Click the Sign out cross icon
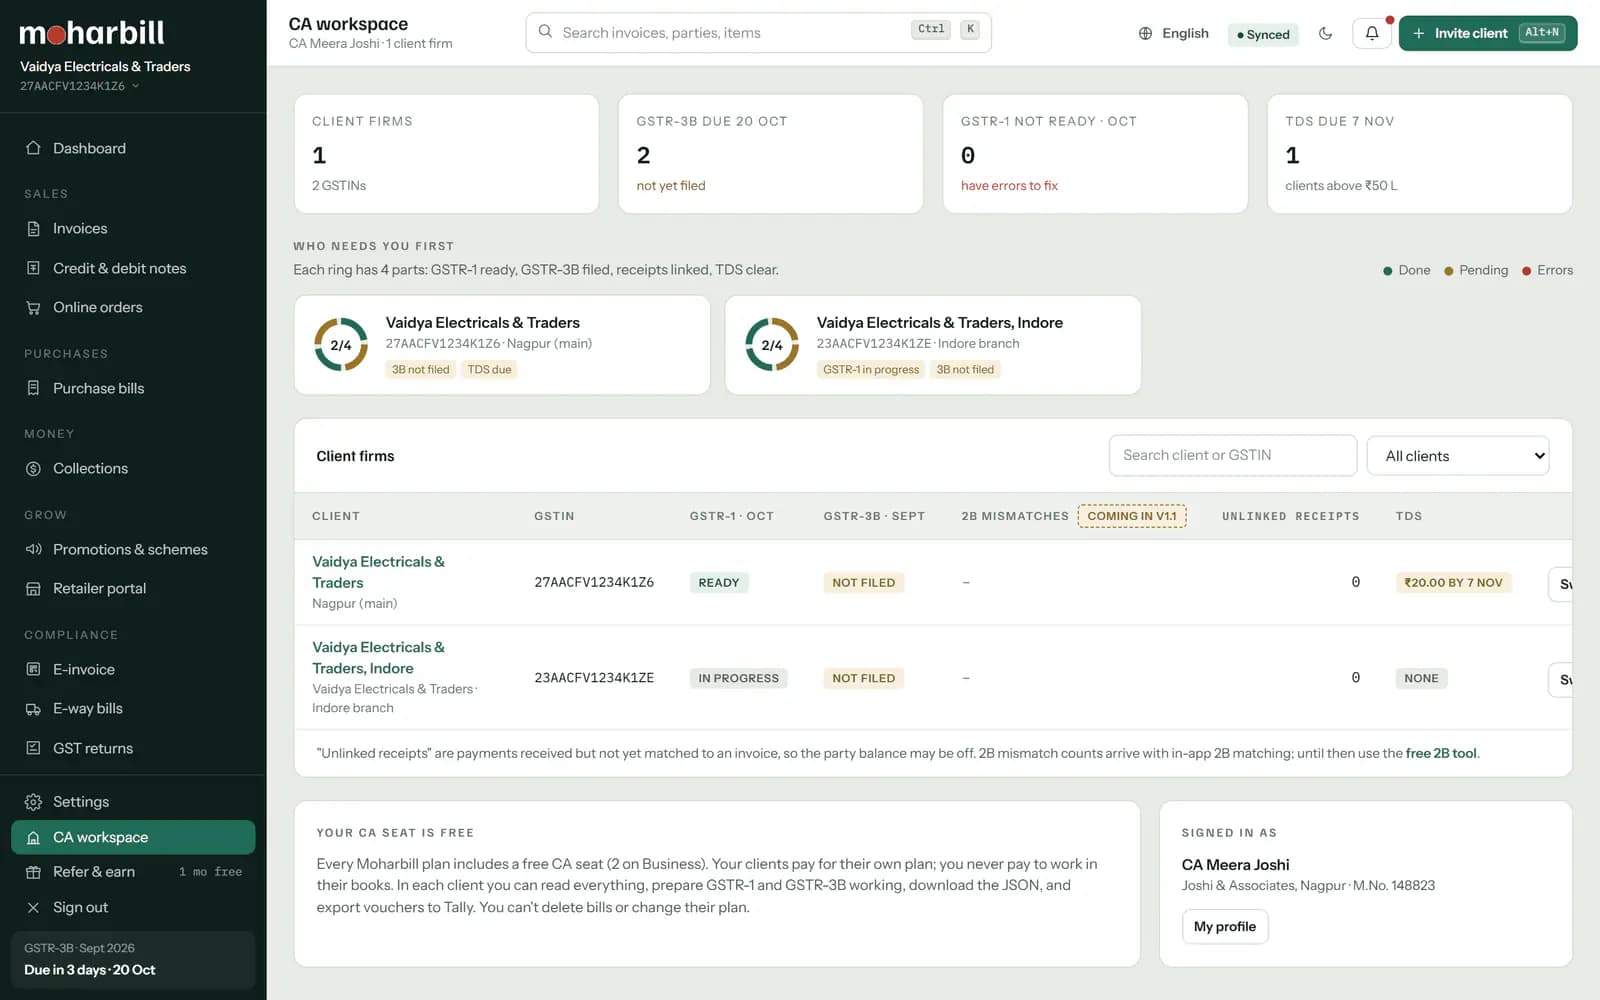Viewport: 1600px width, 1000px height. (x=33, y=908)
